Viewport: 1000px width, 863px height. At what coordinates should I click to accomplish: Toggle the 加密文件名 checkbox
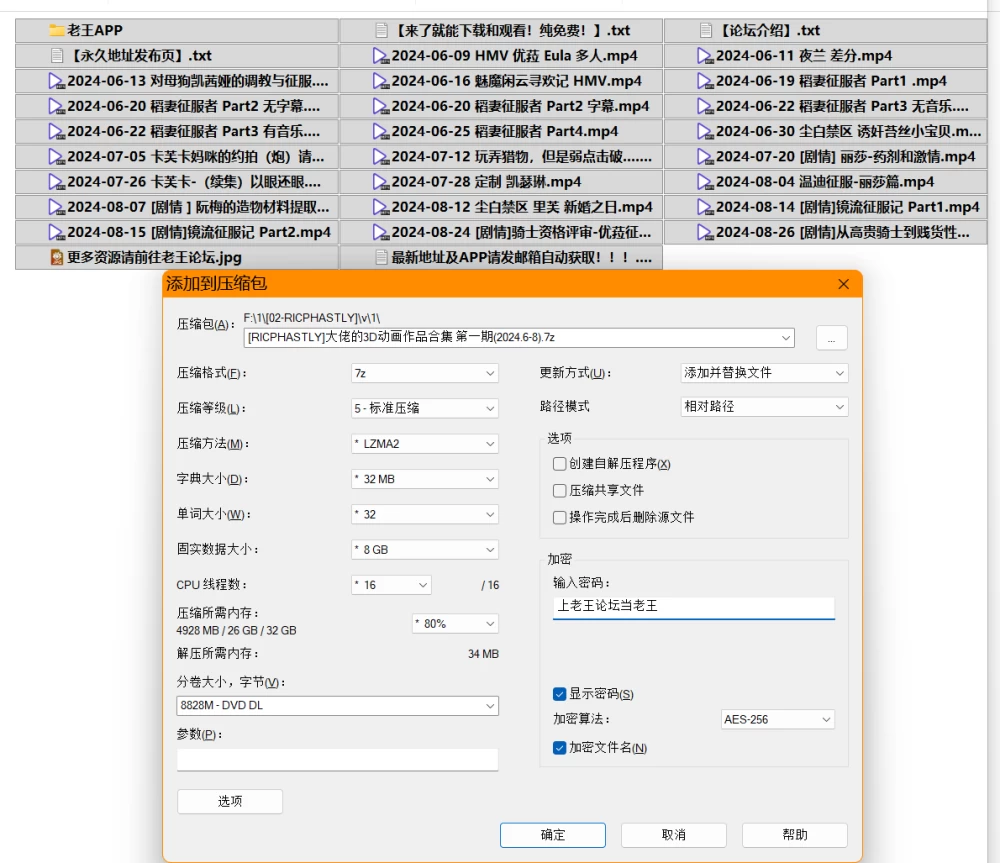pyautogui.click(x=559, y=748)
